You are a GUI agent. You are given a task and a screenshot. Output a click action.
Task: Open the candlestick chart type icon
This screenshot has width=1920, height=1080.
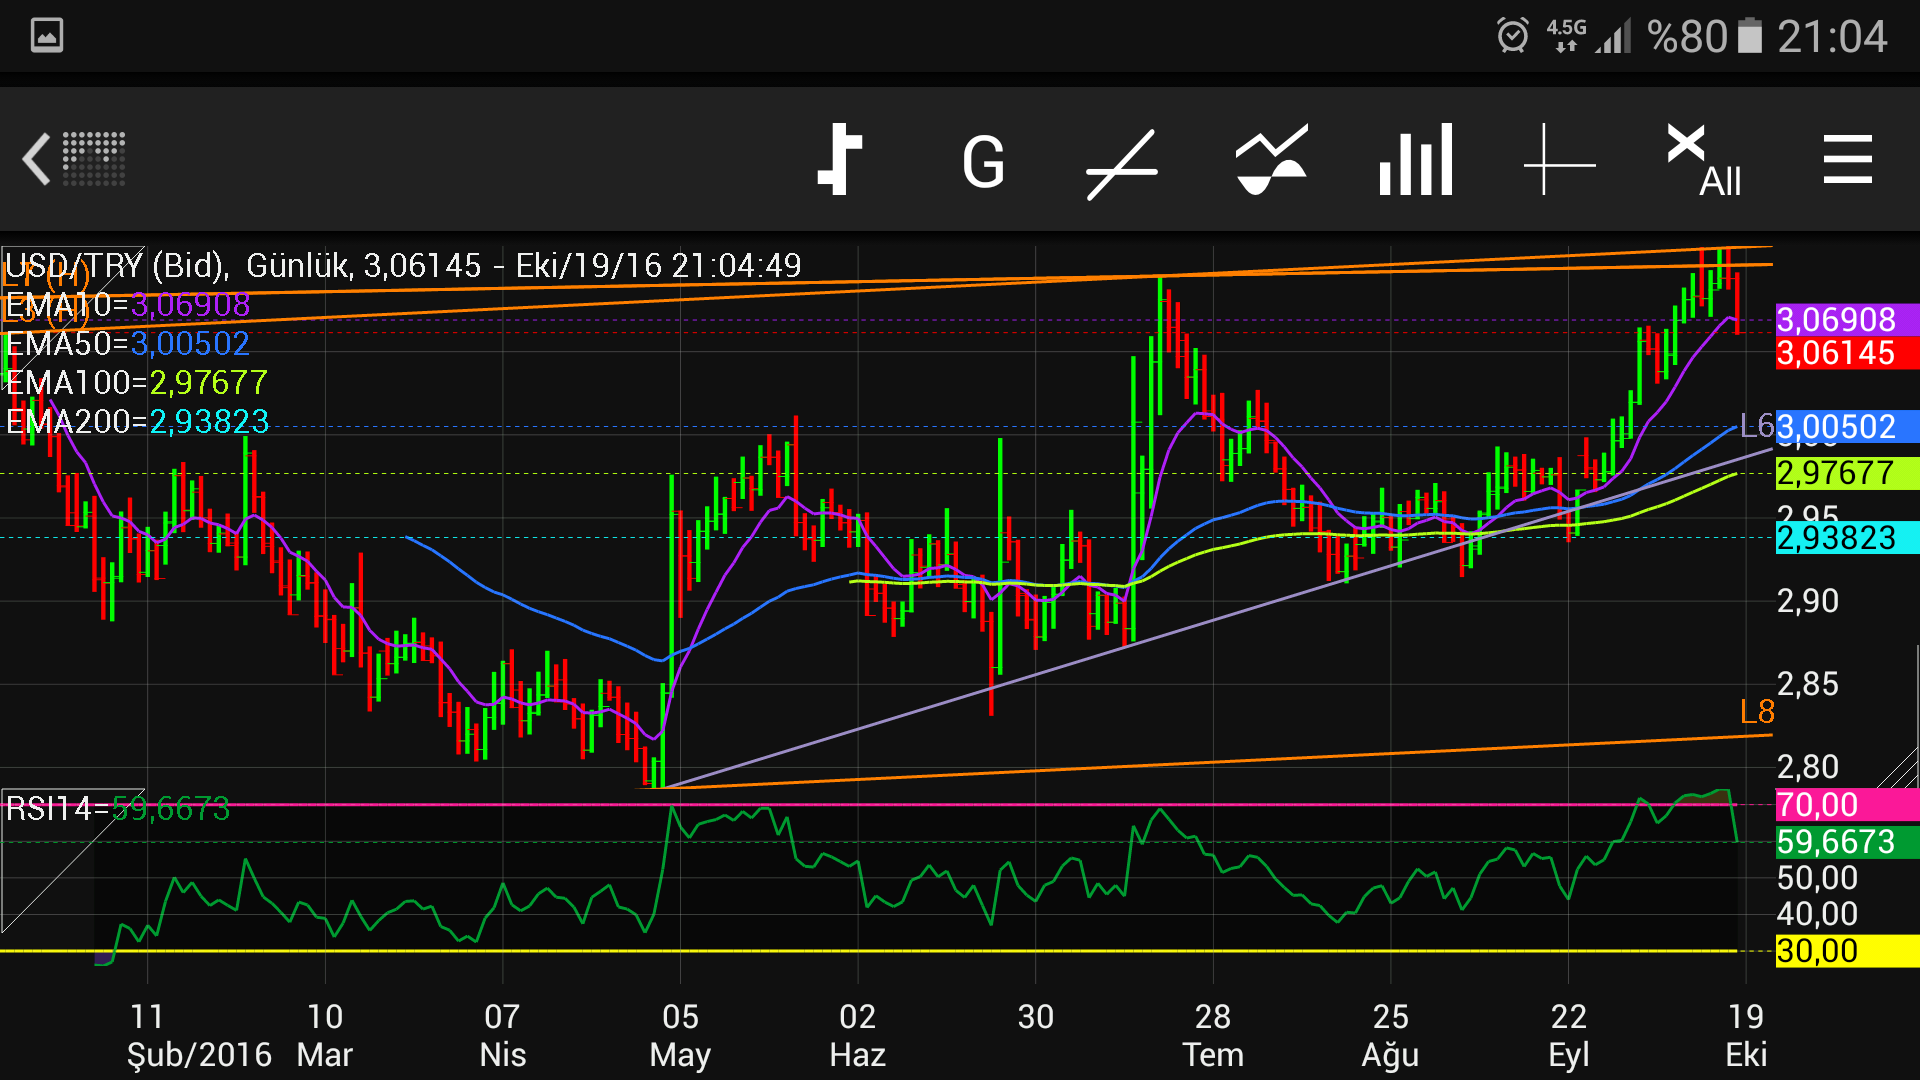tap(840, 160)
